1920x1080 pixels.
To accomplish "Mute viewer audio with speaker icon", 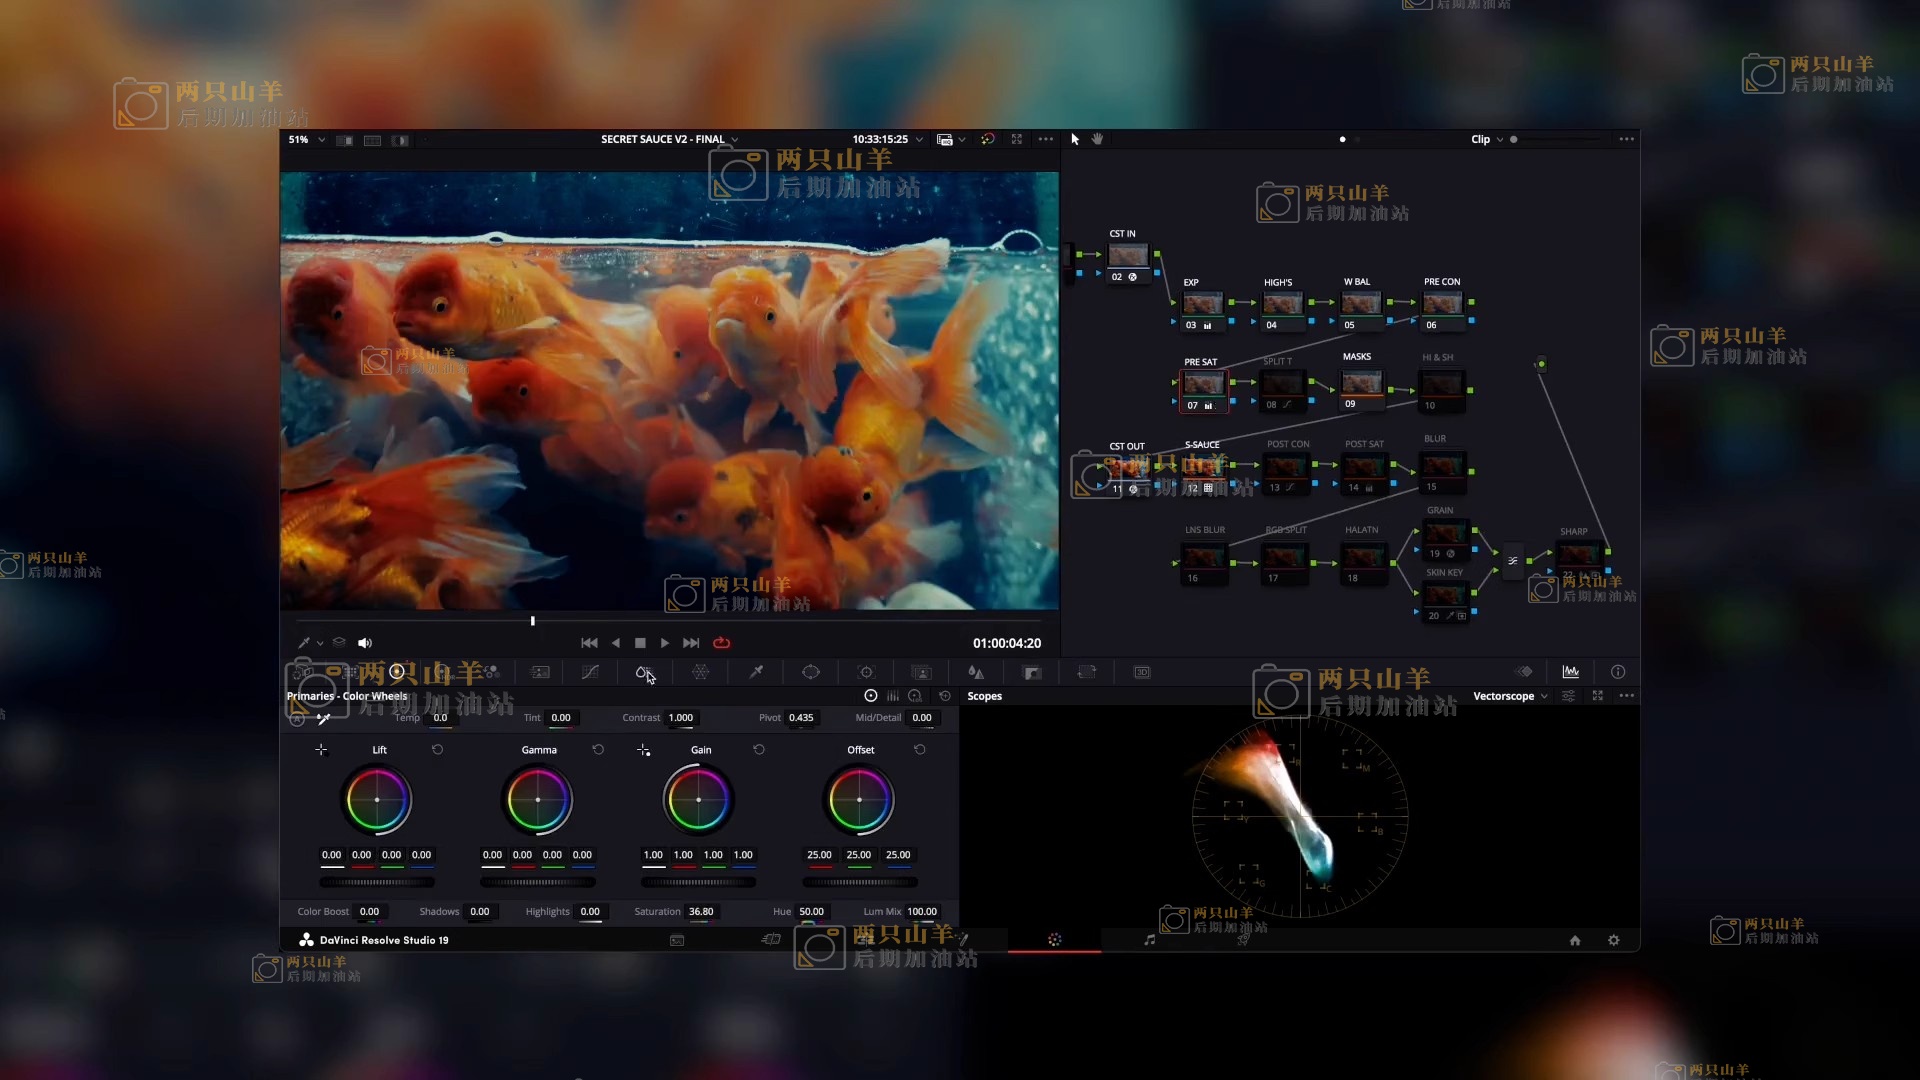I will [365, 643].
